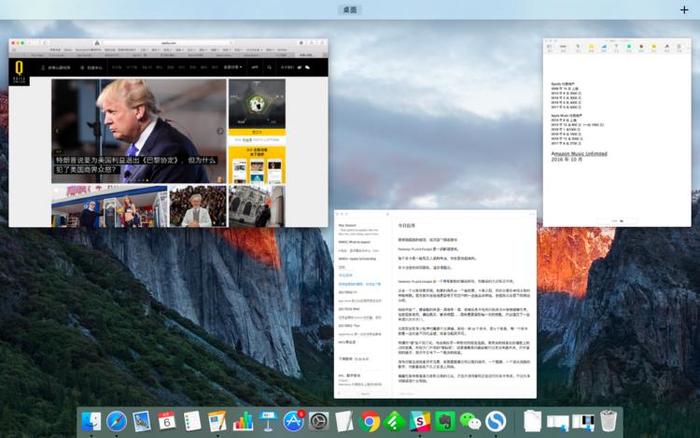Click 'Amazon Music Unlimited' text in Pages document
Image resolution: width=700 pixels, height=438 pixels.
(579, 154)
